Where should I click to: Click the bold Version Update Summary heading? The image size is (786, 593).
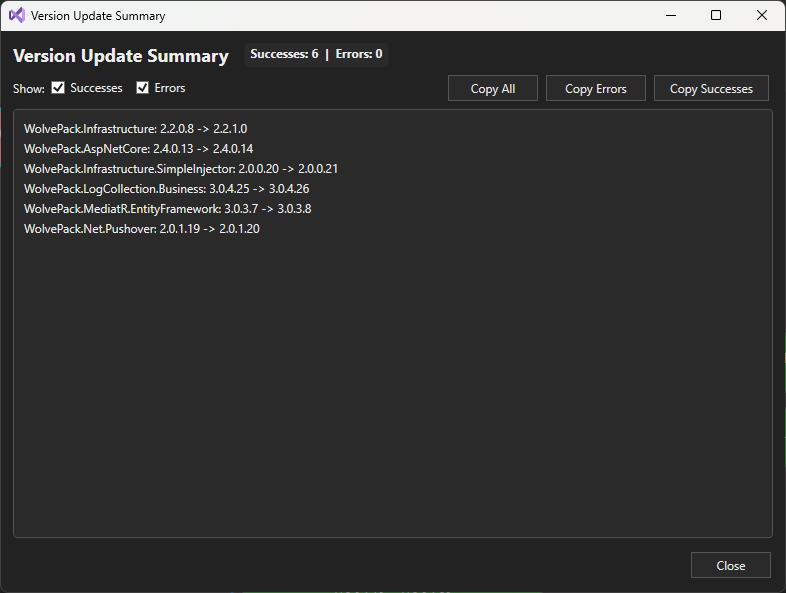(x=120, y=56)
